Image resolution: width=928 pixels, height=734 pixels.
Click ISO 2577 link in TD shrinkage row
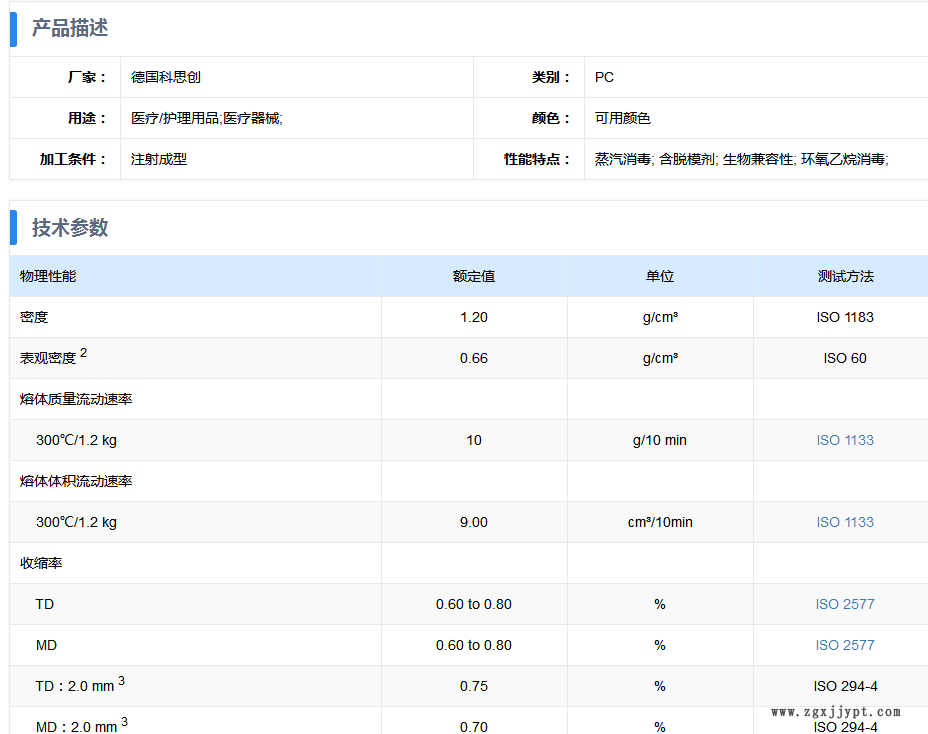(844, 604)
